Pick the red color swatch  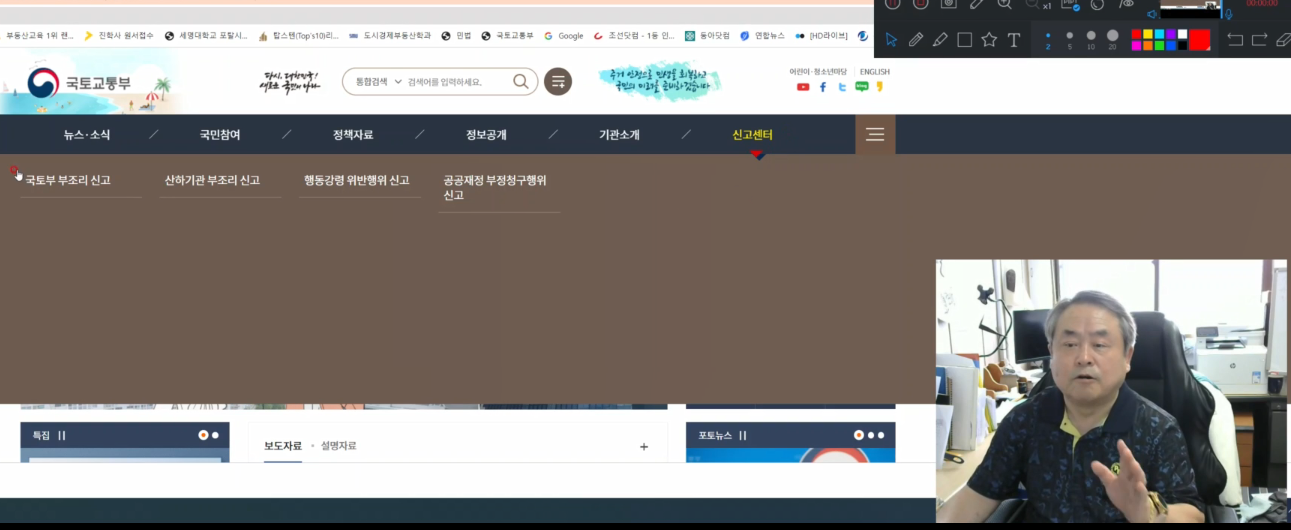coord(1136,34)
